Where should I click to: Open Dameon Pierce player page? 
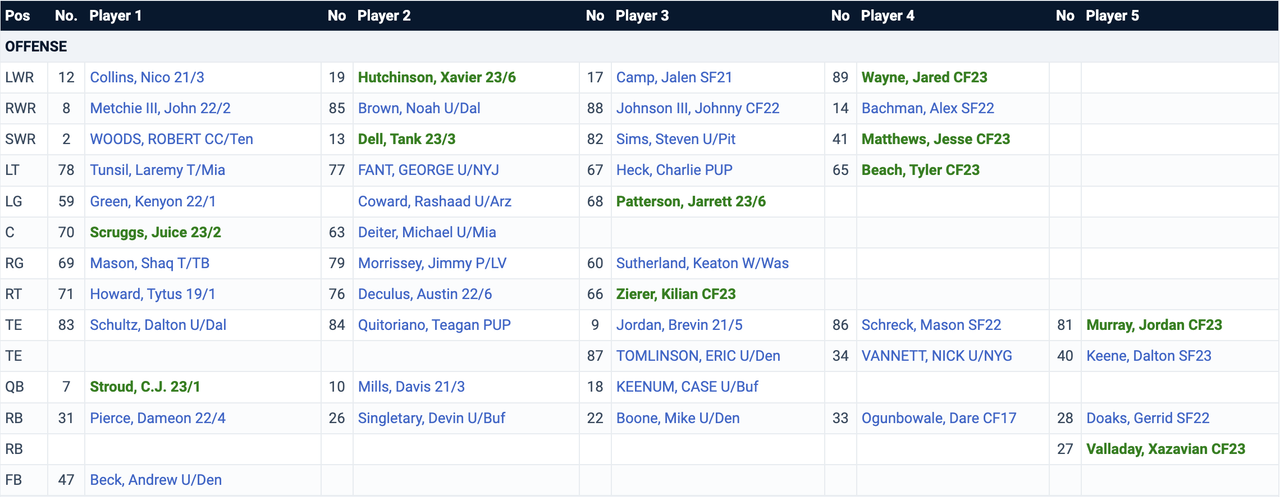(157, 418)
